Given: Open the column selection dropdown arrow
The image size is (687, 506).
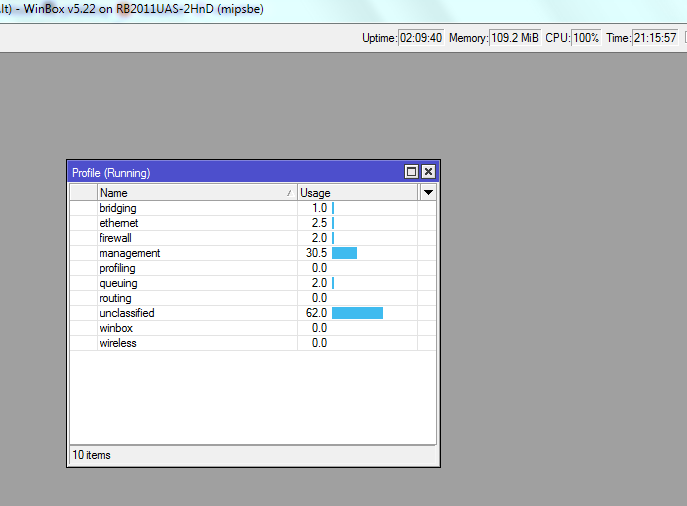Looking at the screenshot, I should [x=428, y=193].
